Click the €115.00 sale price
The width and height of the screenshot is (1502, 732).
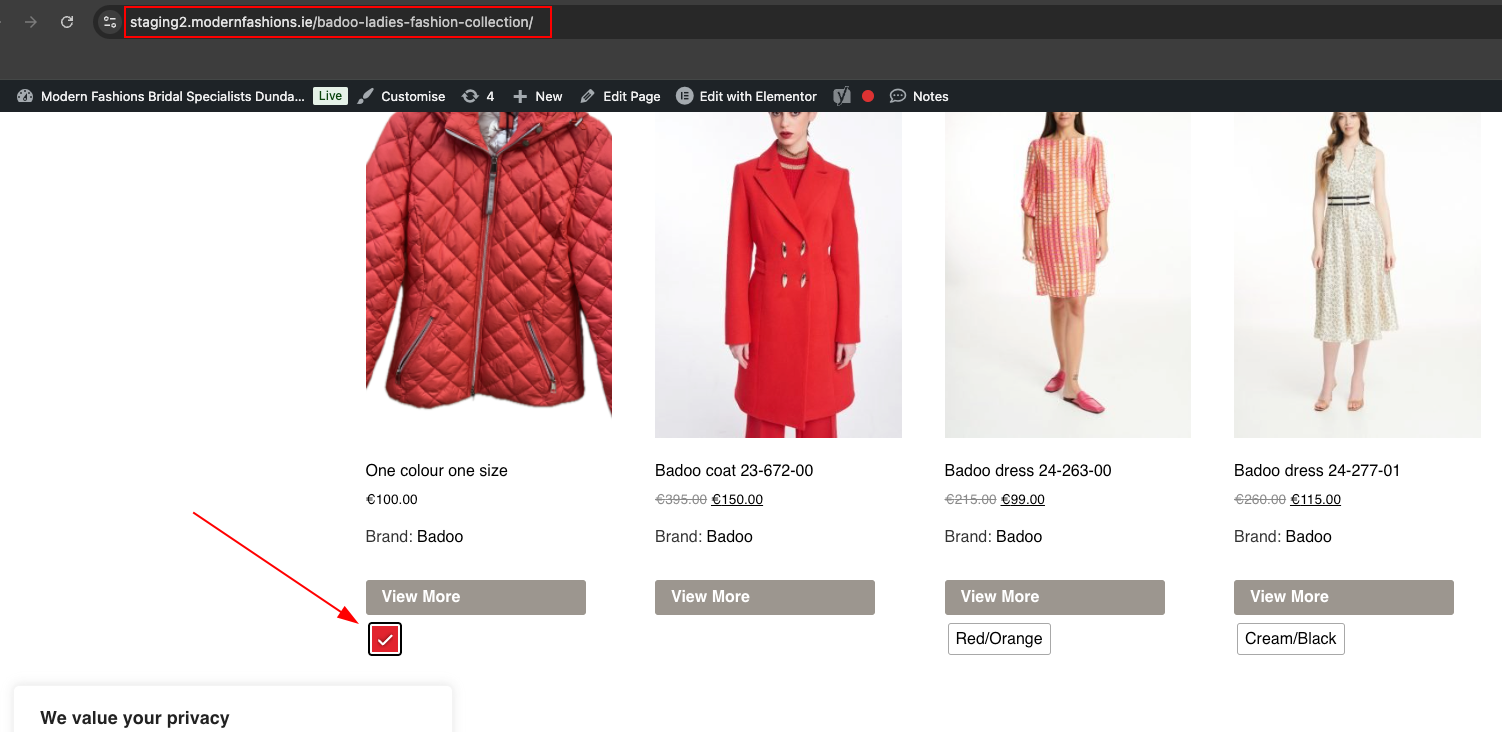click(x=1316, y=499)
